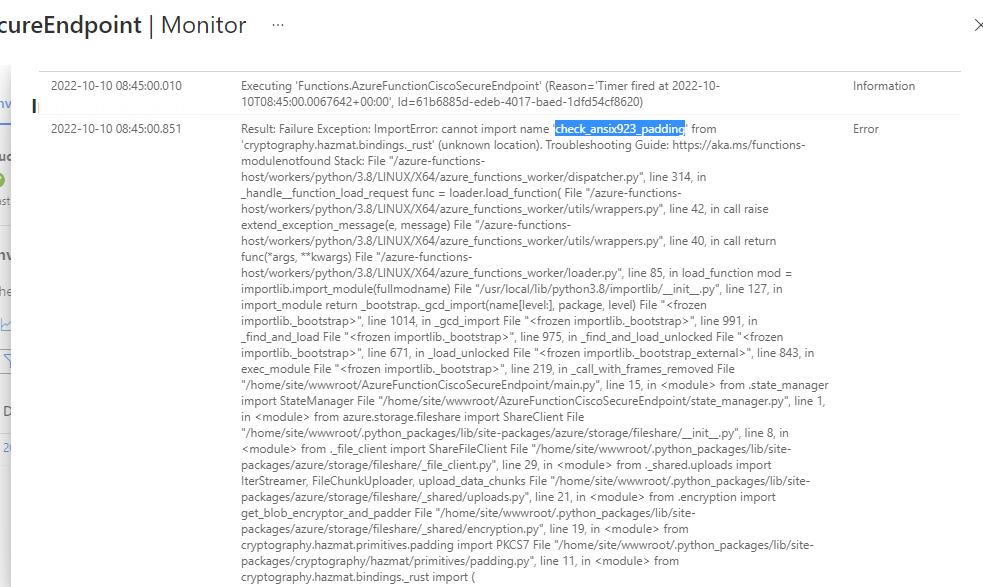Select timestamp 2022-10-10 08:45:00.010
Screen dimensions: 983x587
[116, 86]
